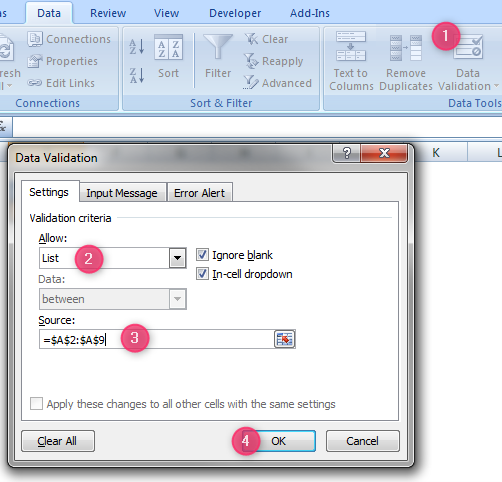Click the Data Validation ribbon icon
The height and width of the screenshot is (482, 502).
pos(468,47)
